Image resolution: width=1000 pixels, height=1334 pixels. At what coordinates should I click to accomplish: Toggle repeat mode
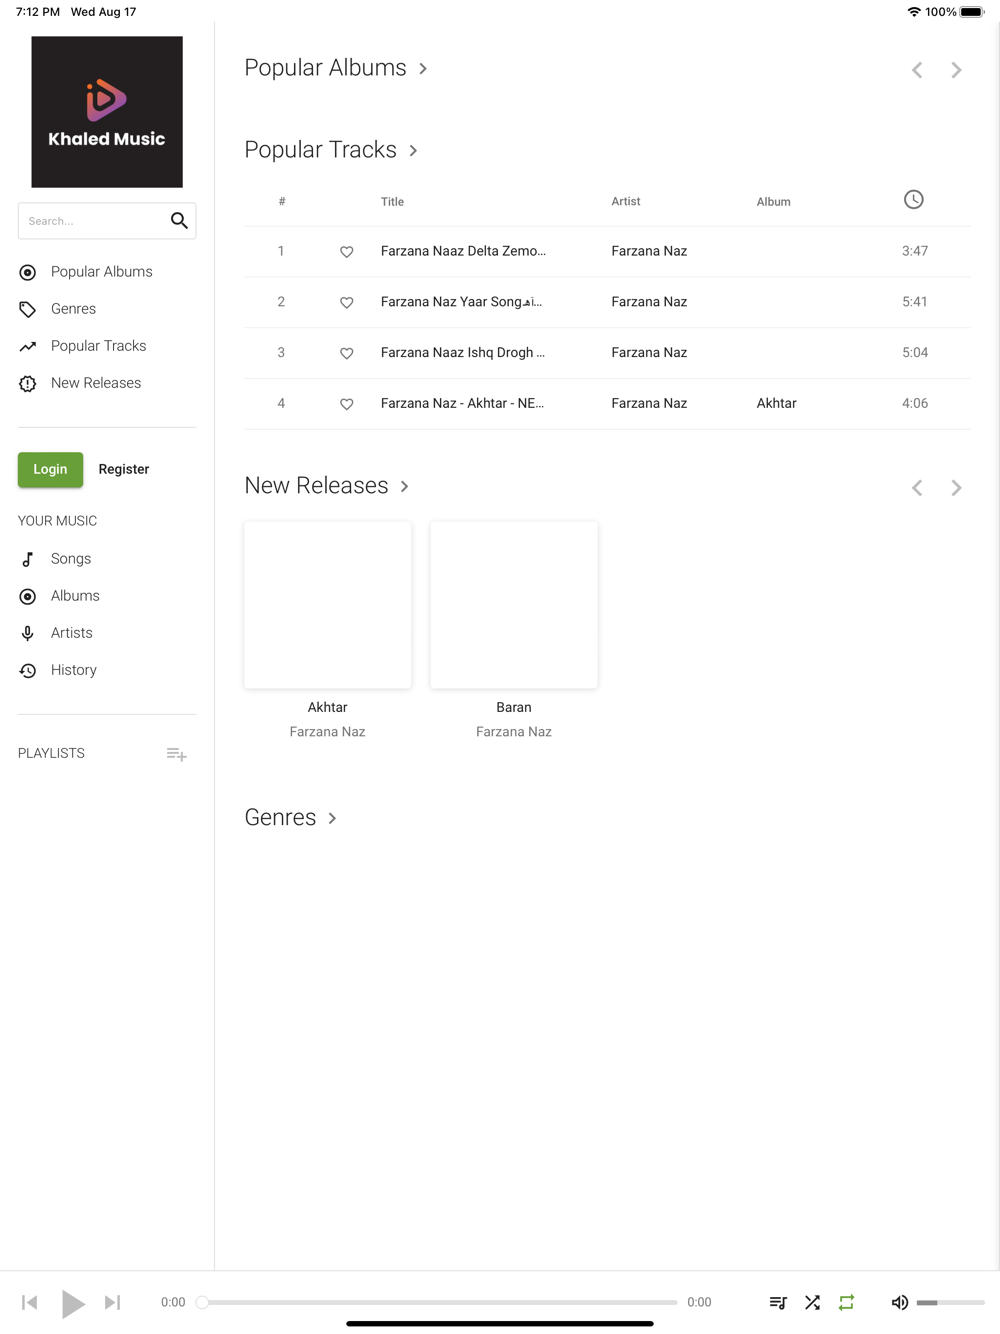pos(847,1302)
